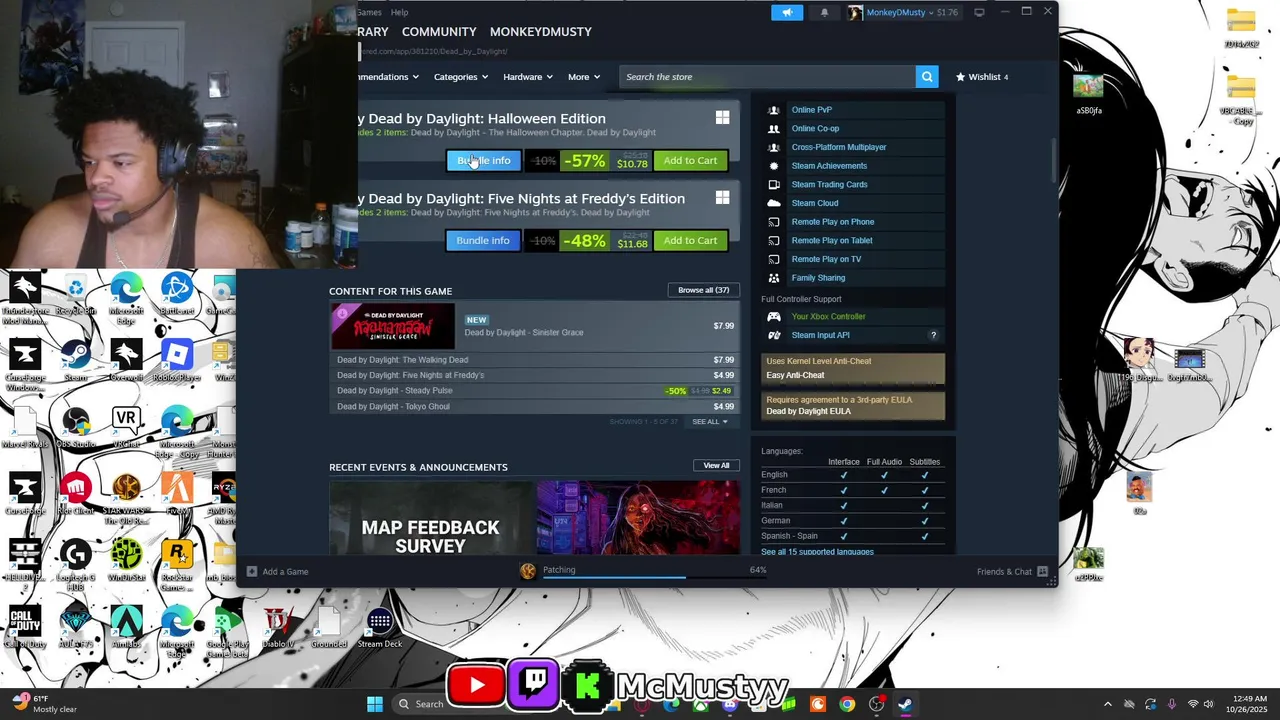Click Bundle info for Five Nights at Freddy's Edition
The width and height of the screenshot is (1280, 720).
click(x=483, y=240)
